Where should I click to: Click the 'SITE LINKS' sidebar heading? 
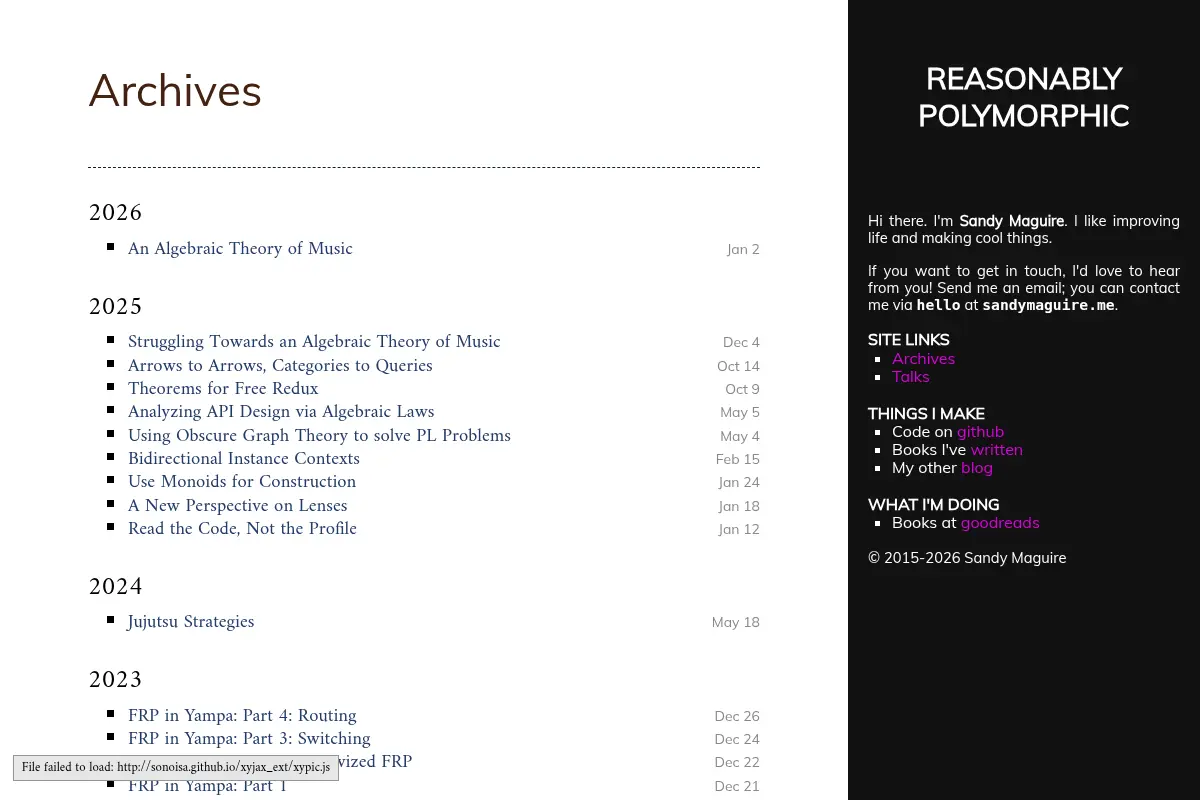point(909,340)
